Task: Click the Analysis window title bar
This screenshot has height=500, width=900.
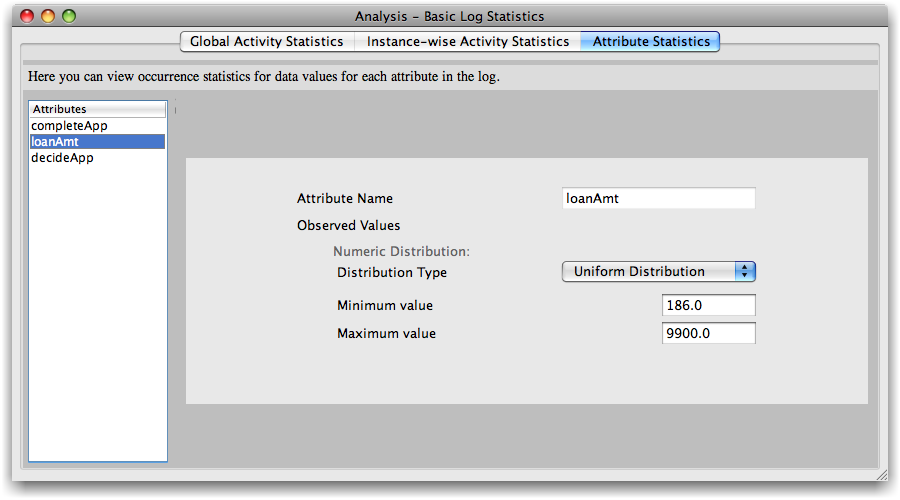Action: pos(450,16)
